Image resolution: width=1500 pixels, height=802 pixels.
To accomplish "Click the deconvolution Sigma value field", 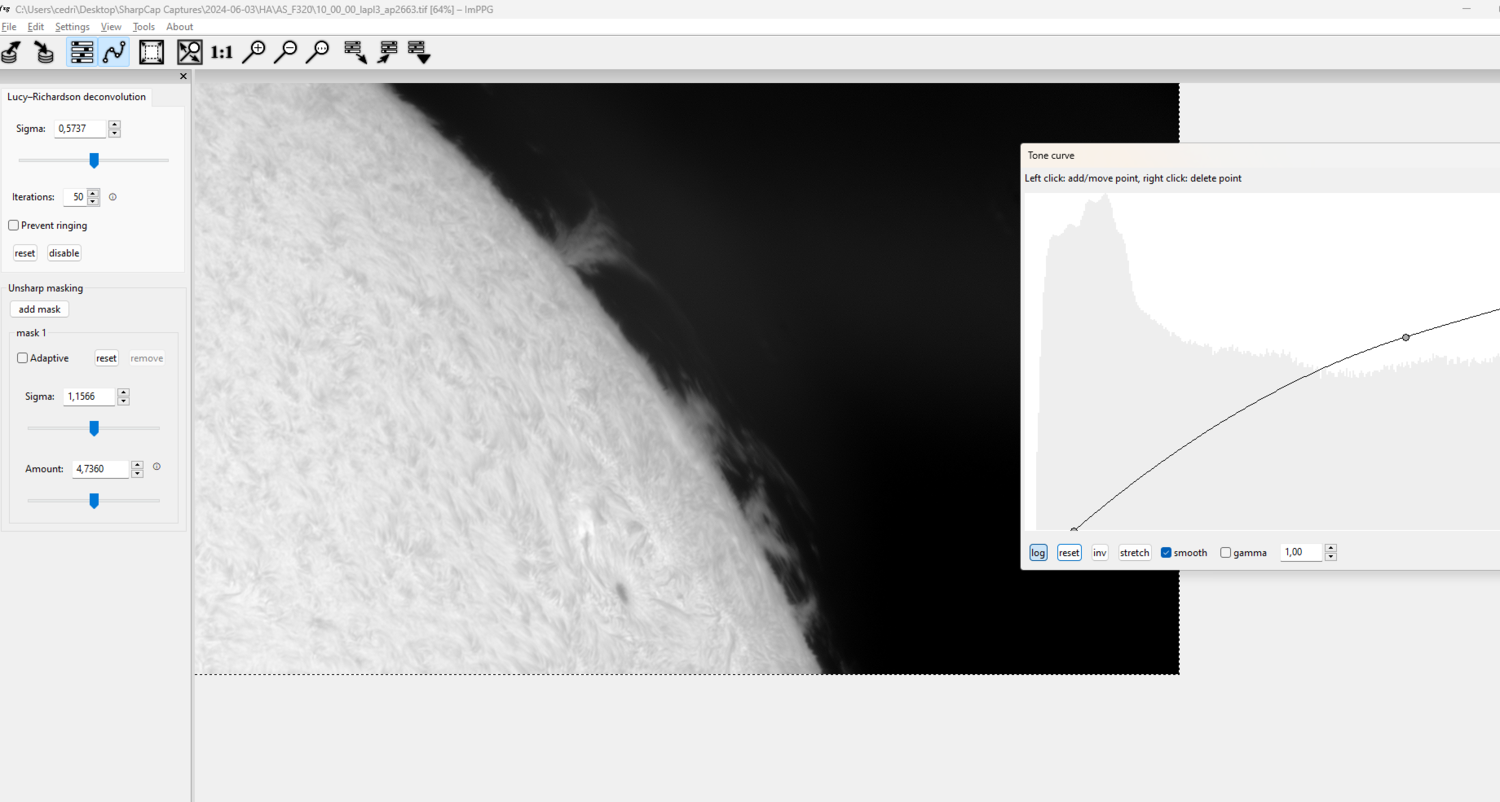I will pos(80,129).
